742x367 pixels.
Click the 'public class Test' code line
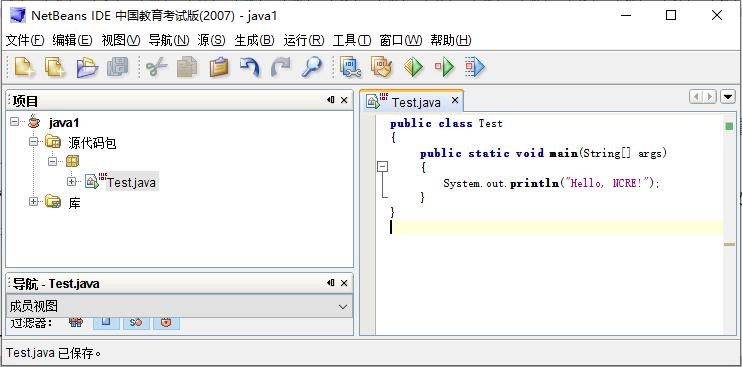(446, 124)
